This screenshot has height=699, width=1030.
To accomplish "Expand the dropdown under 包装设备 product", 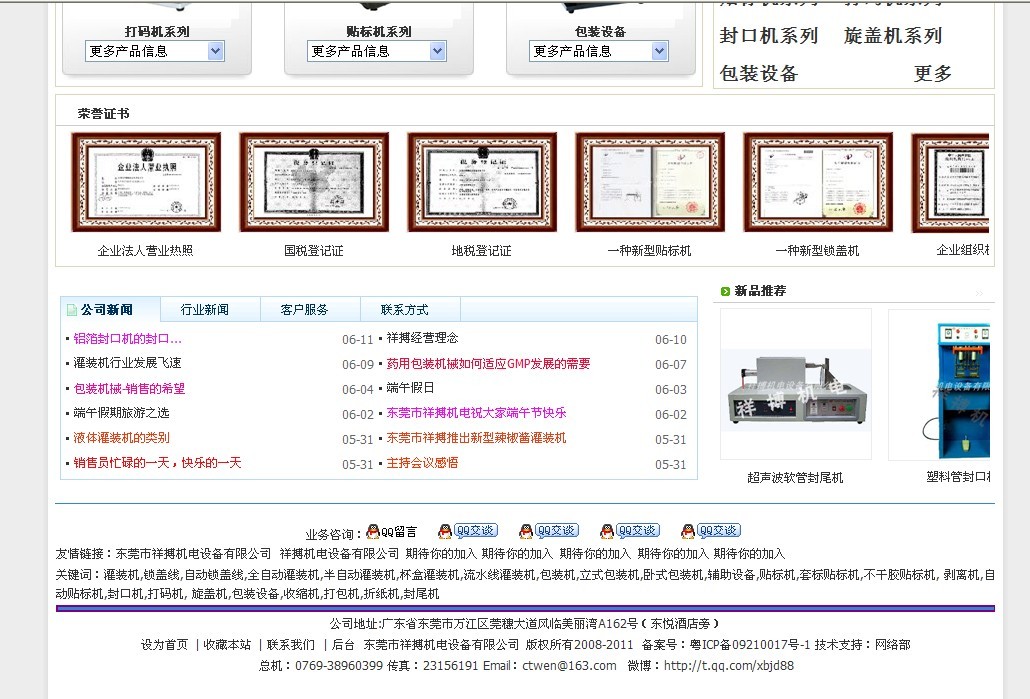I will 659,51.
